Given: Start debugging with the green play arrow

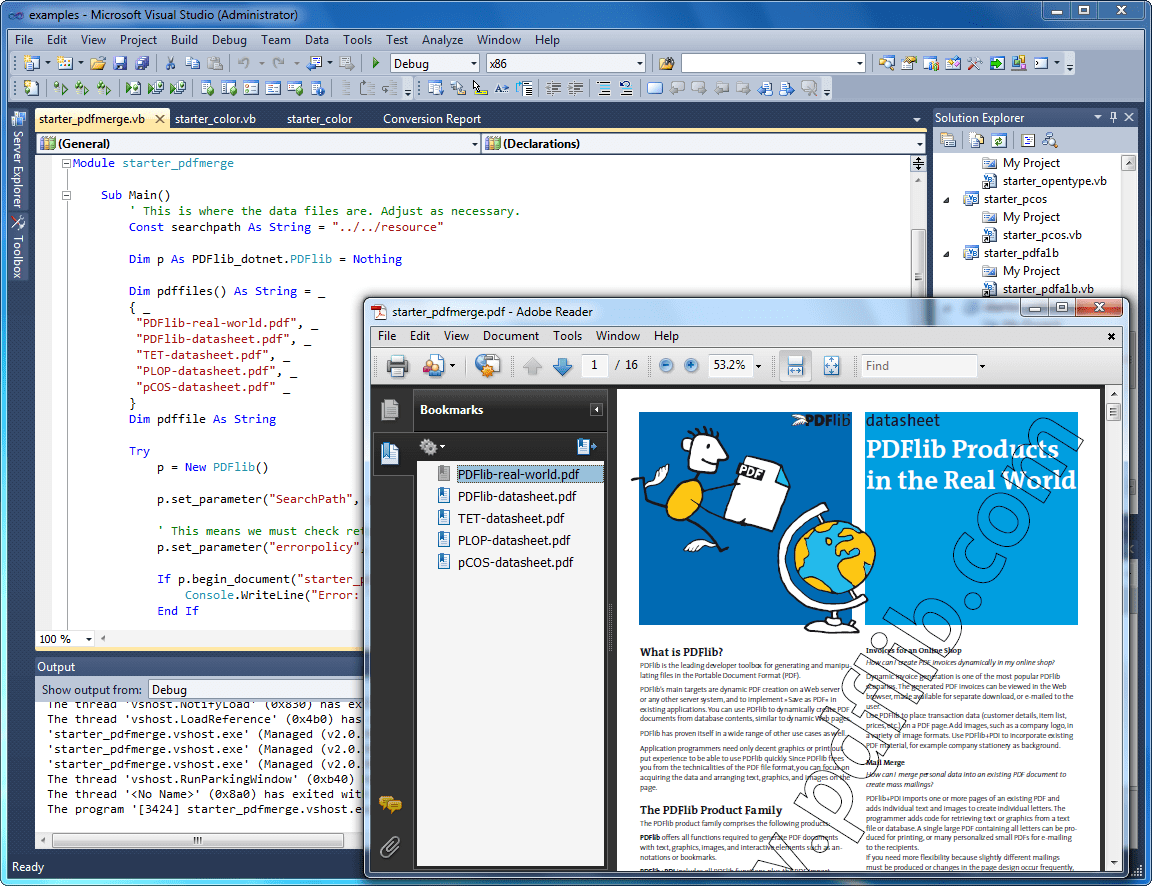Looking at the screenshot, I should tap(375, 64).
